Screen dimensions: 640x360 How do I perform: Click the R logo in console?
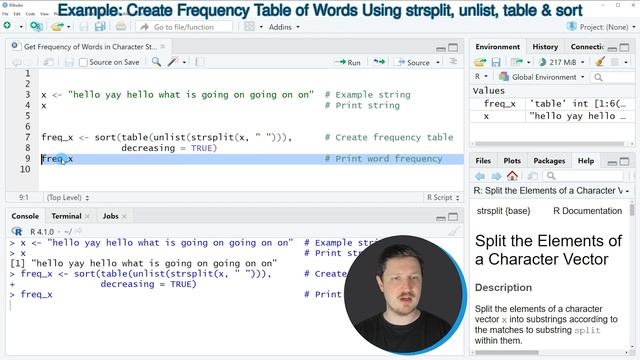[x=17, y=231]
